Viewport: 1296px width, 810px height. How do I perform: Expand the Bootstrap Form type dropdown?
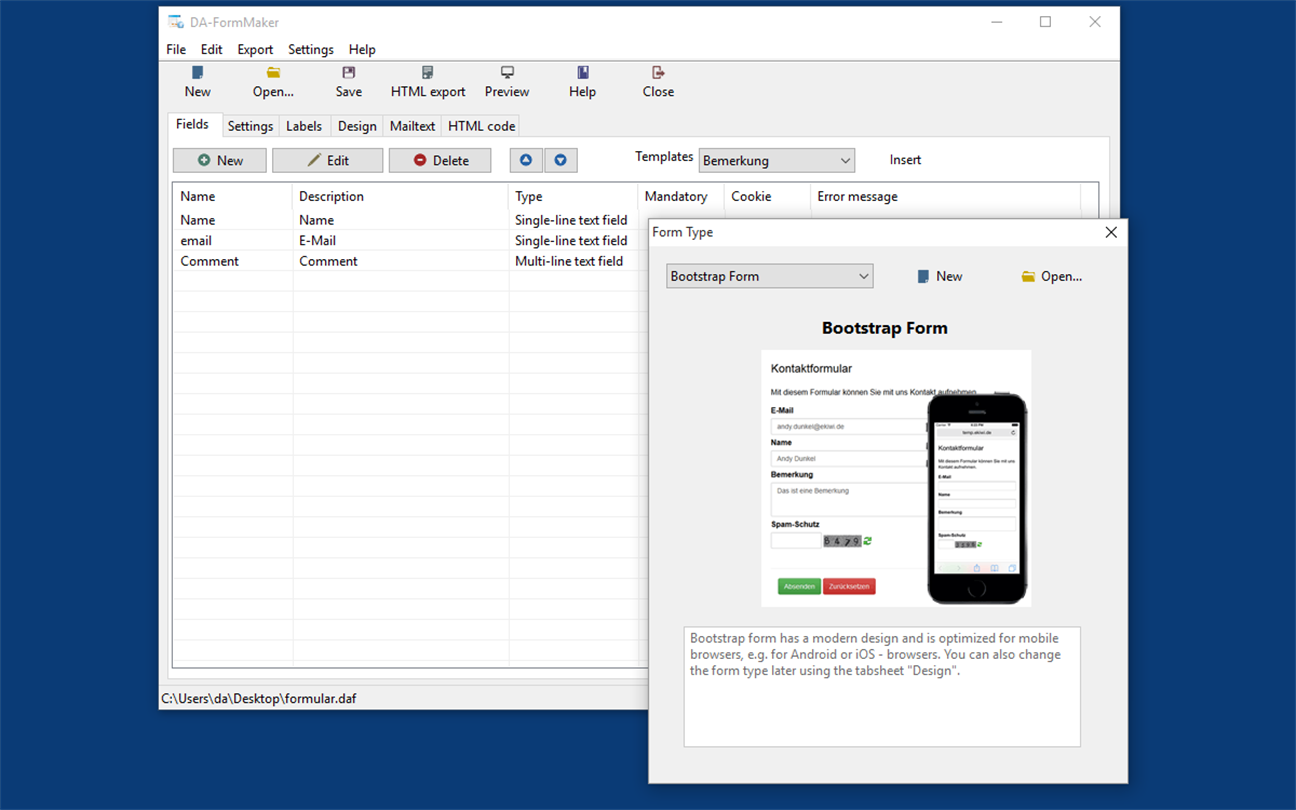[x=770, y=276]
